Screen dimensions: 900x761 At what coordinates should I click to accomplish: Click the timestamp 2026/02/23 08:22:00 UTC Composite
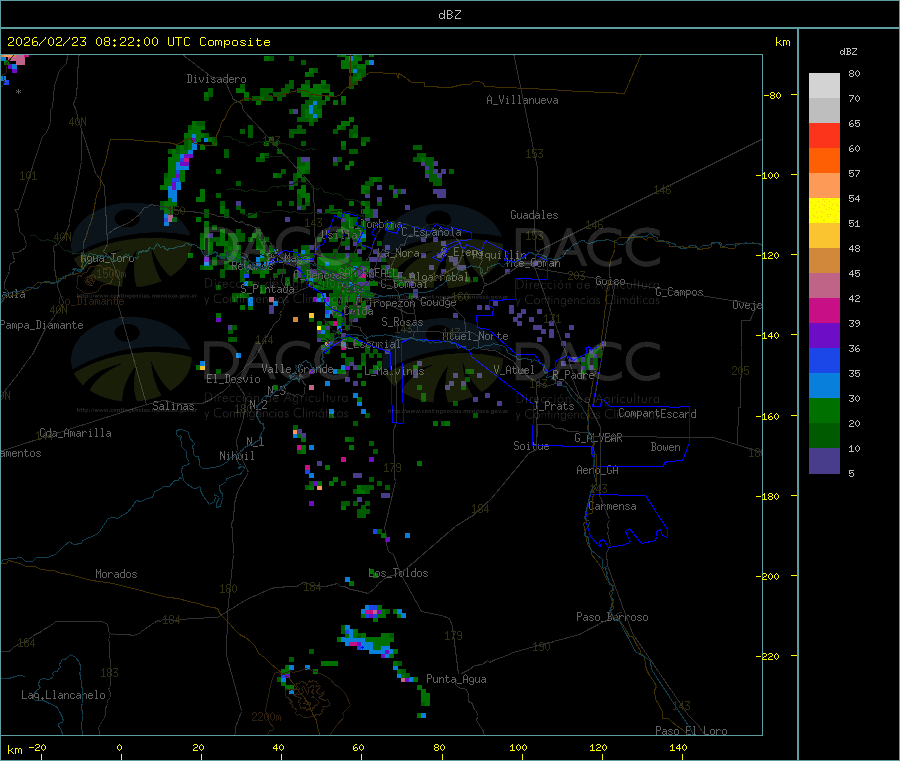[x=138, y=42]
